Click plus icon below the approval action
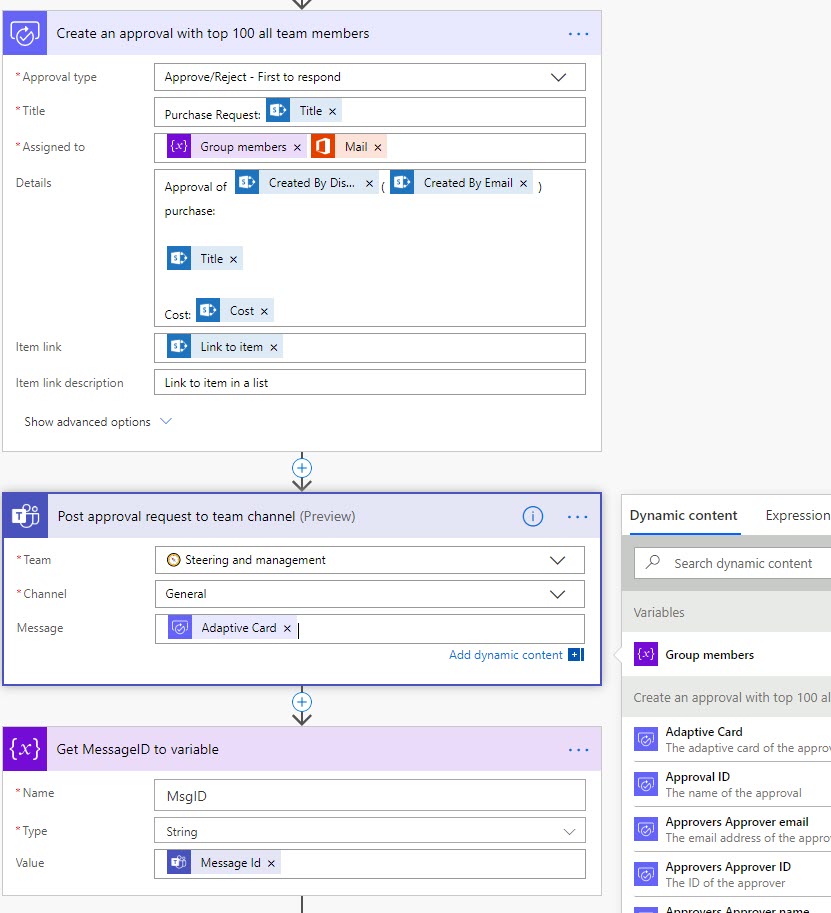Image resolution: width=831 pixels, height=913 pixels. tap(302, 468)
